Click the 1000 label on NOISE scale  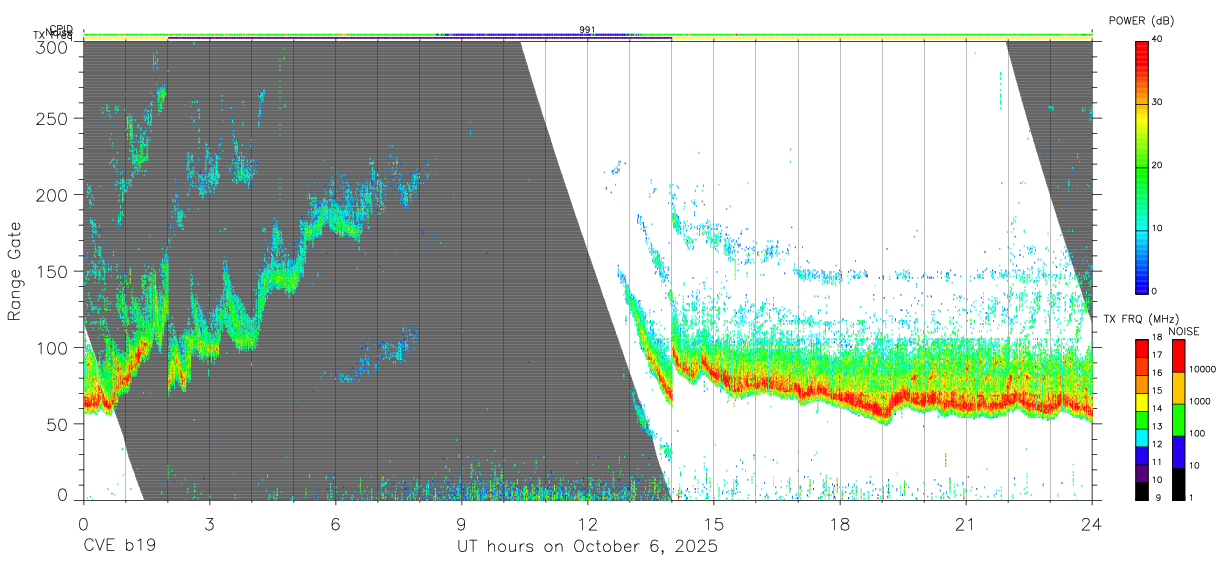[x=1200, y=401]
